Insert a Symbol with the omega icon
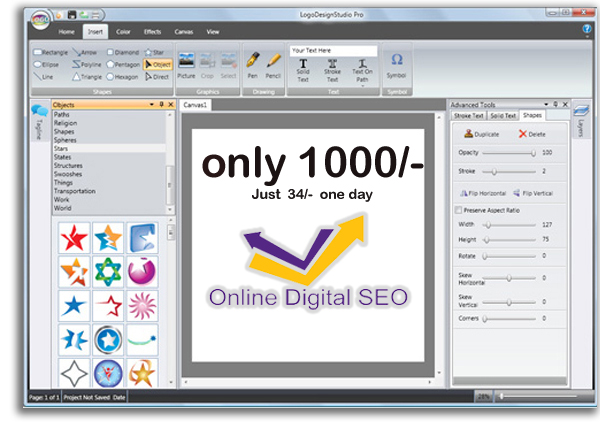Screen dimensions: 600x425 click(x=396, y=66)
